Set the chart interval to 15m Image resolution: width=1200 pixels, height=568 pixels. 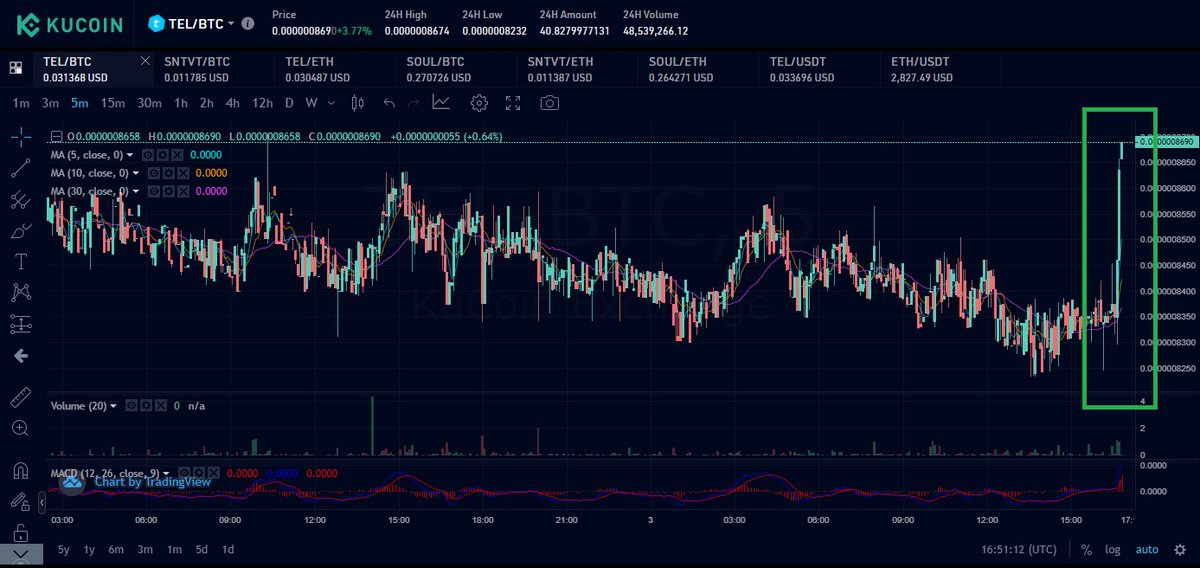click(x=112, y=102)
